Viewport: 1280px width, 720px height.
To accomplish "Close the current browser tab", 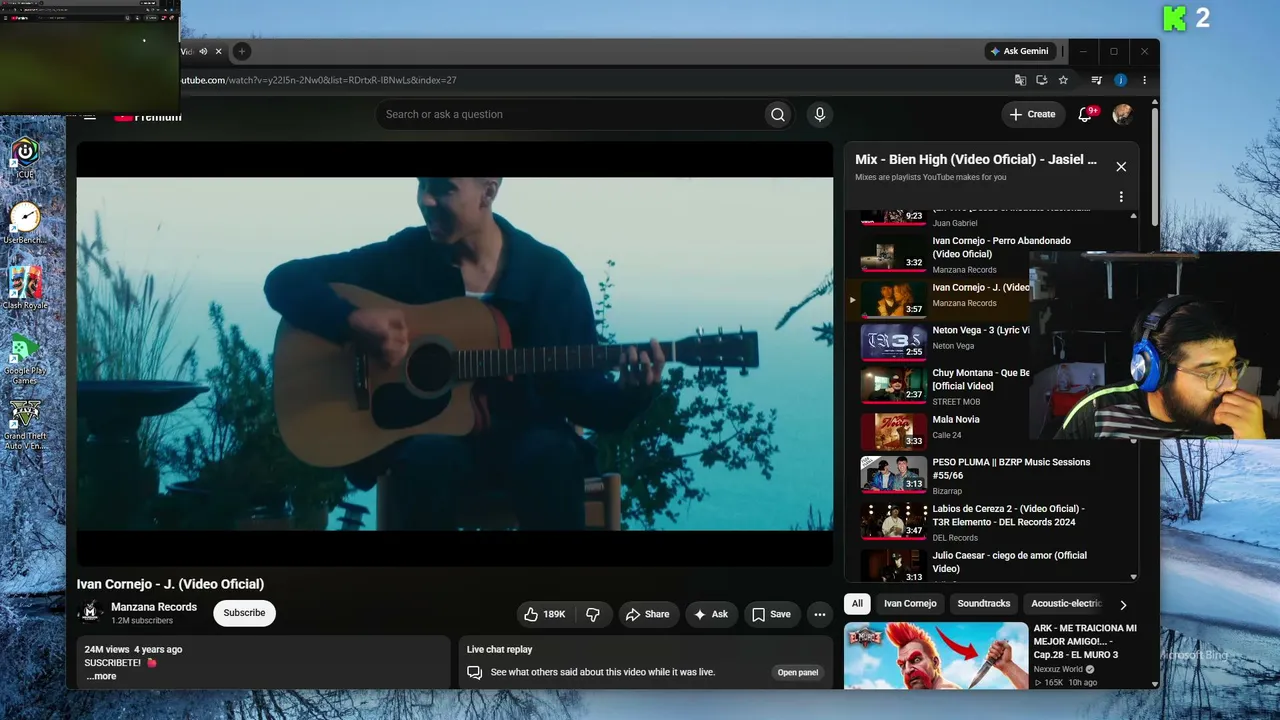I will click(219, 51).
